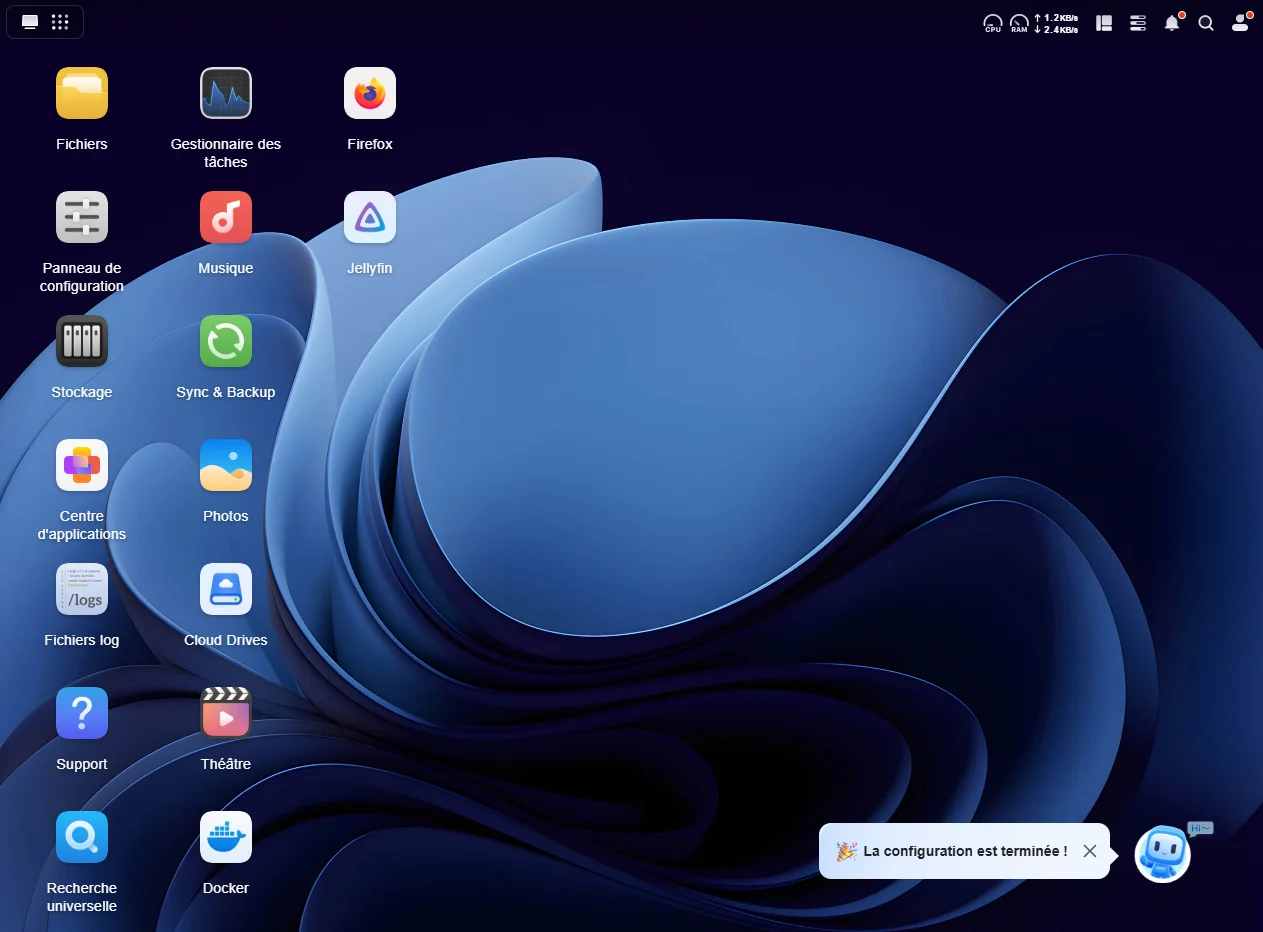
Task: Open the Docker app
Action: coord(226,838)
